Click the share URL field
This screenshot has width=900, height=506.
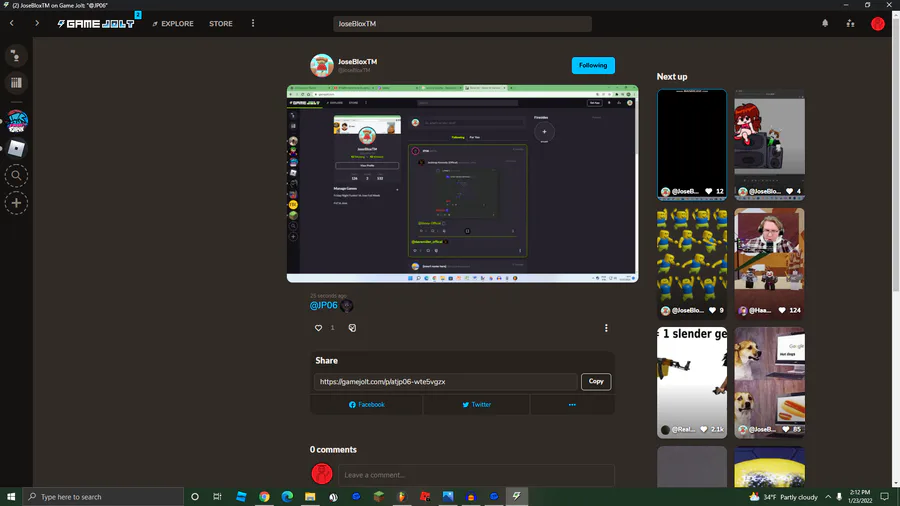(445, 382)
